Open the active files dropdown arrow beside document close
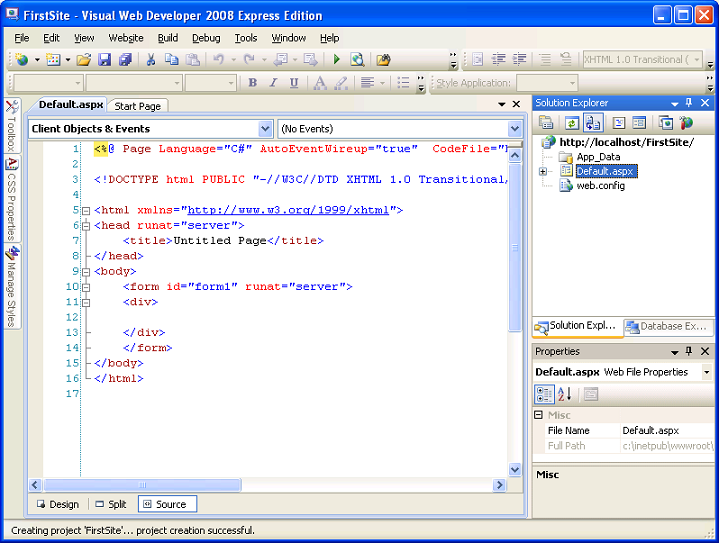 [x=502, y=105]
